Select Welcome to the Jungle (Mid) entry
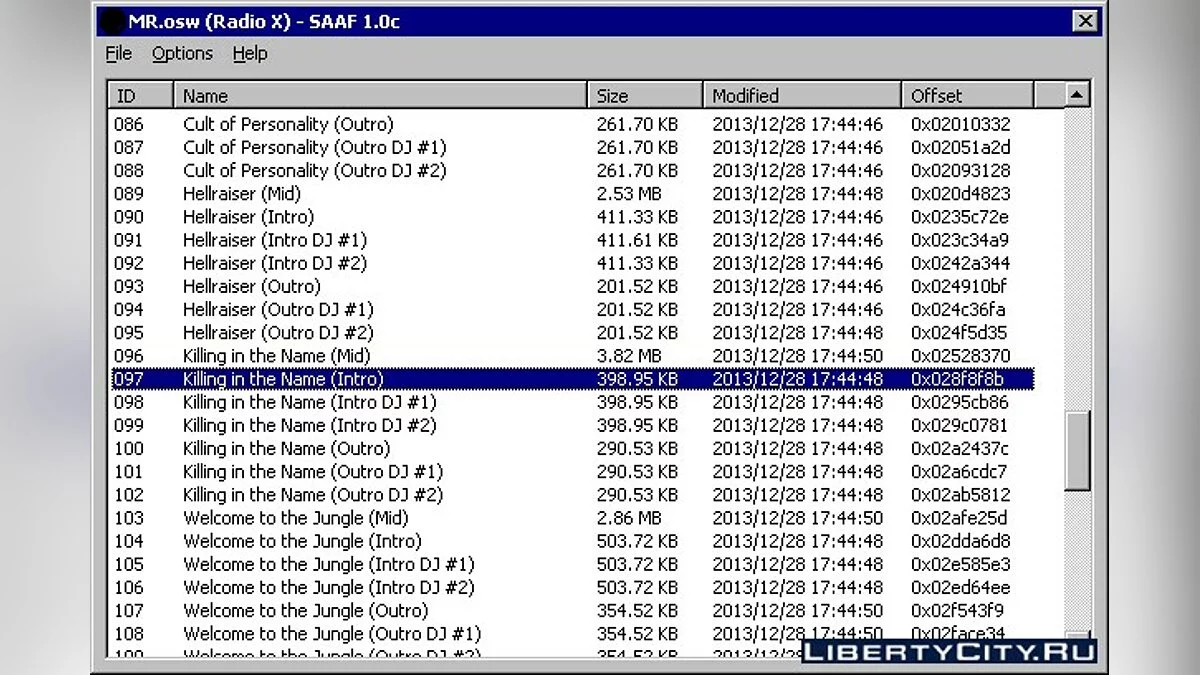Viewport: 1200px width, 675px height. tap(296, 518)
